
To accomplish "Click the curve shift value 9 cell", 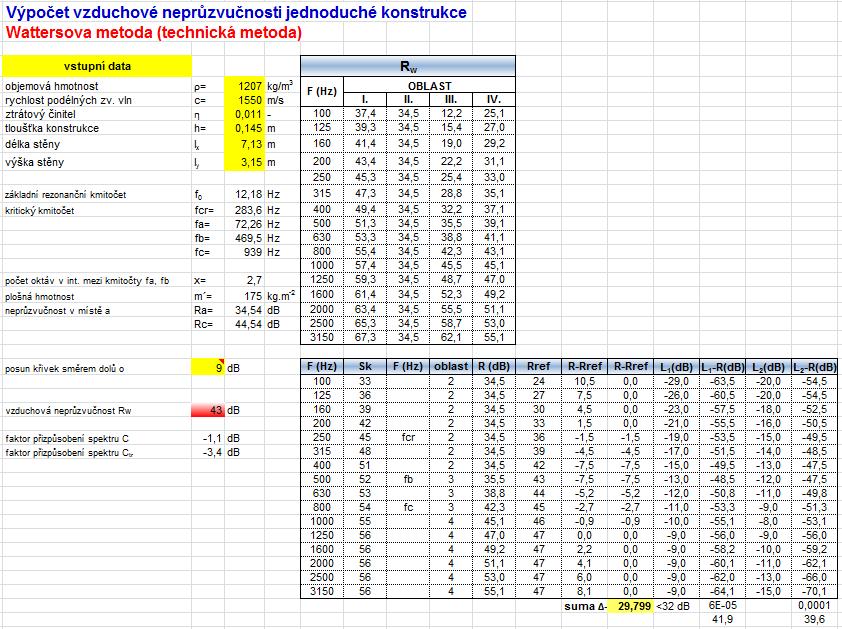I will click(x=208, y=368).
